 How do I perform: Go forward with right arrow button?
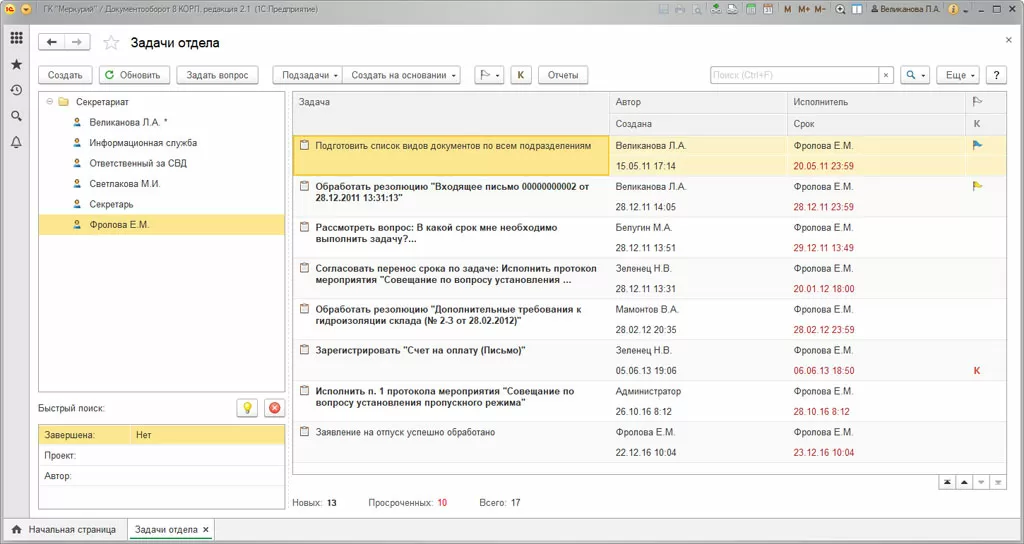pos(77,42)
